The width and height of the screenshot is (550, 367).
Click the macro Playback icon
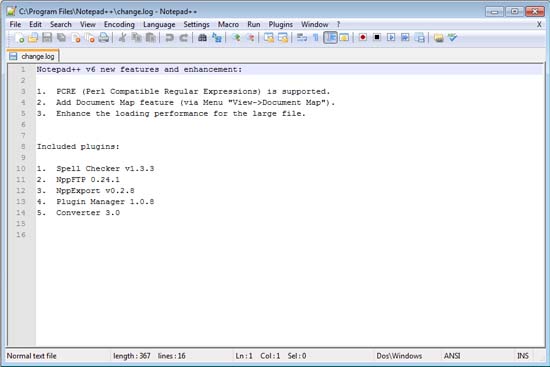coord(391,37)
